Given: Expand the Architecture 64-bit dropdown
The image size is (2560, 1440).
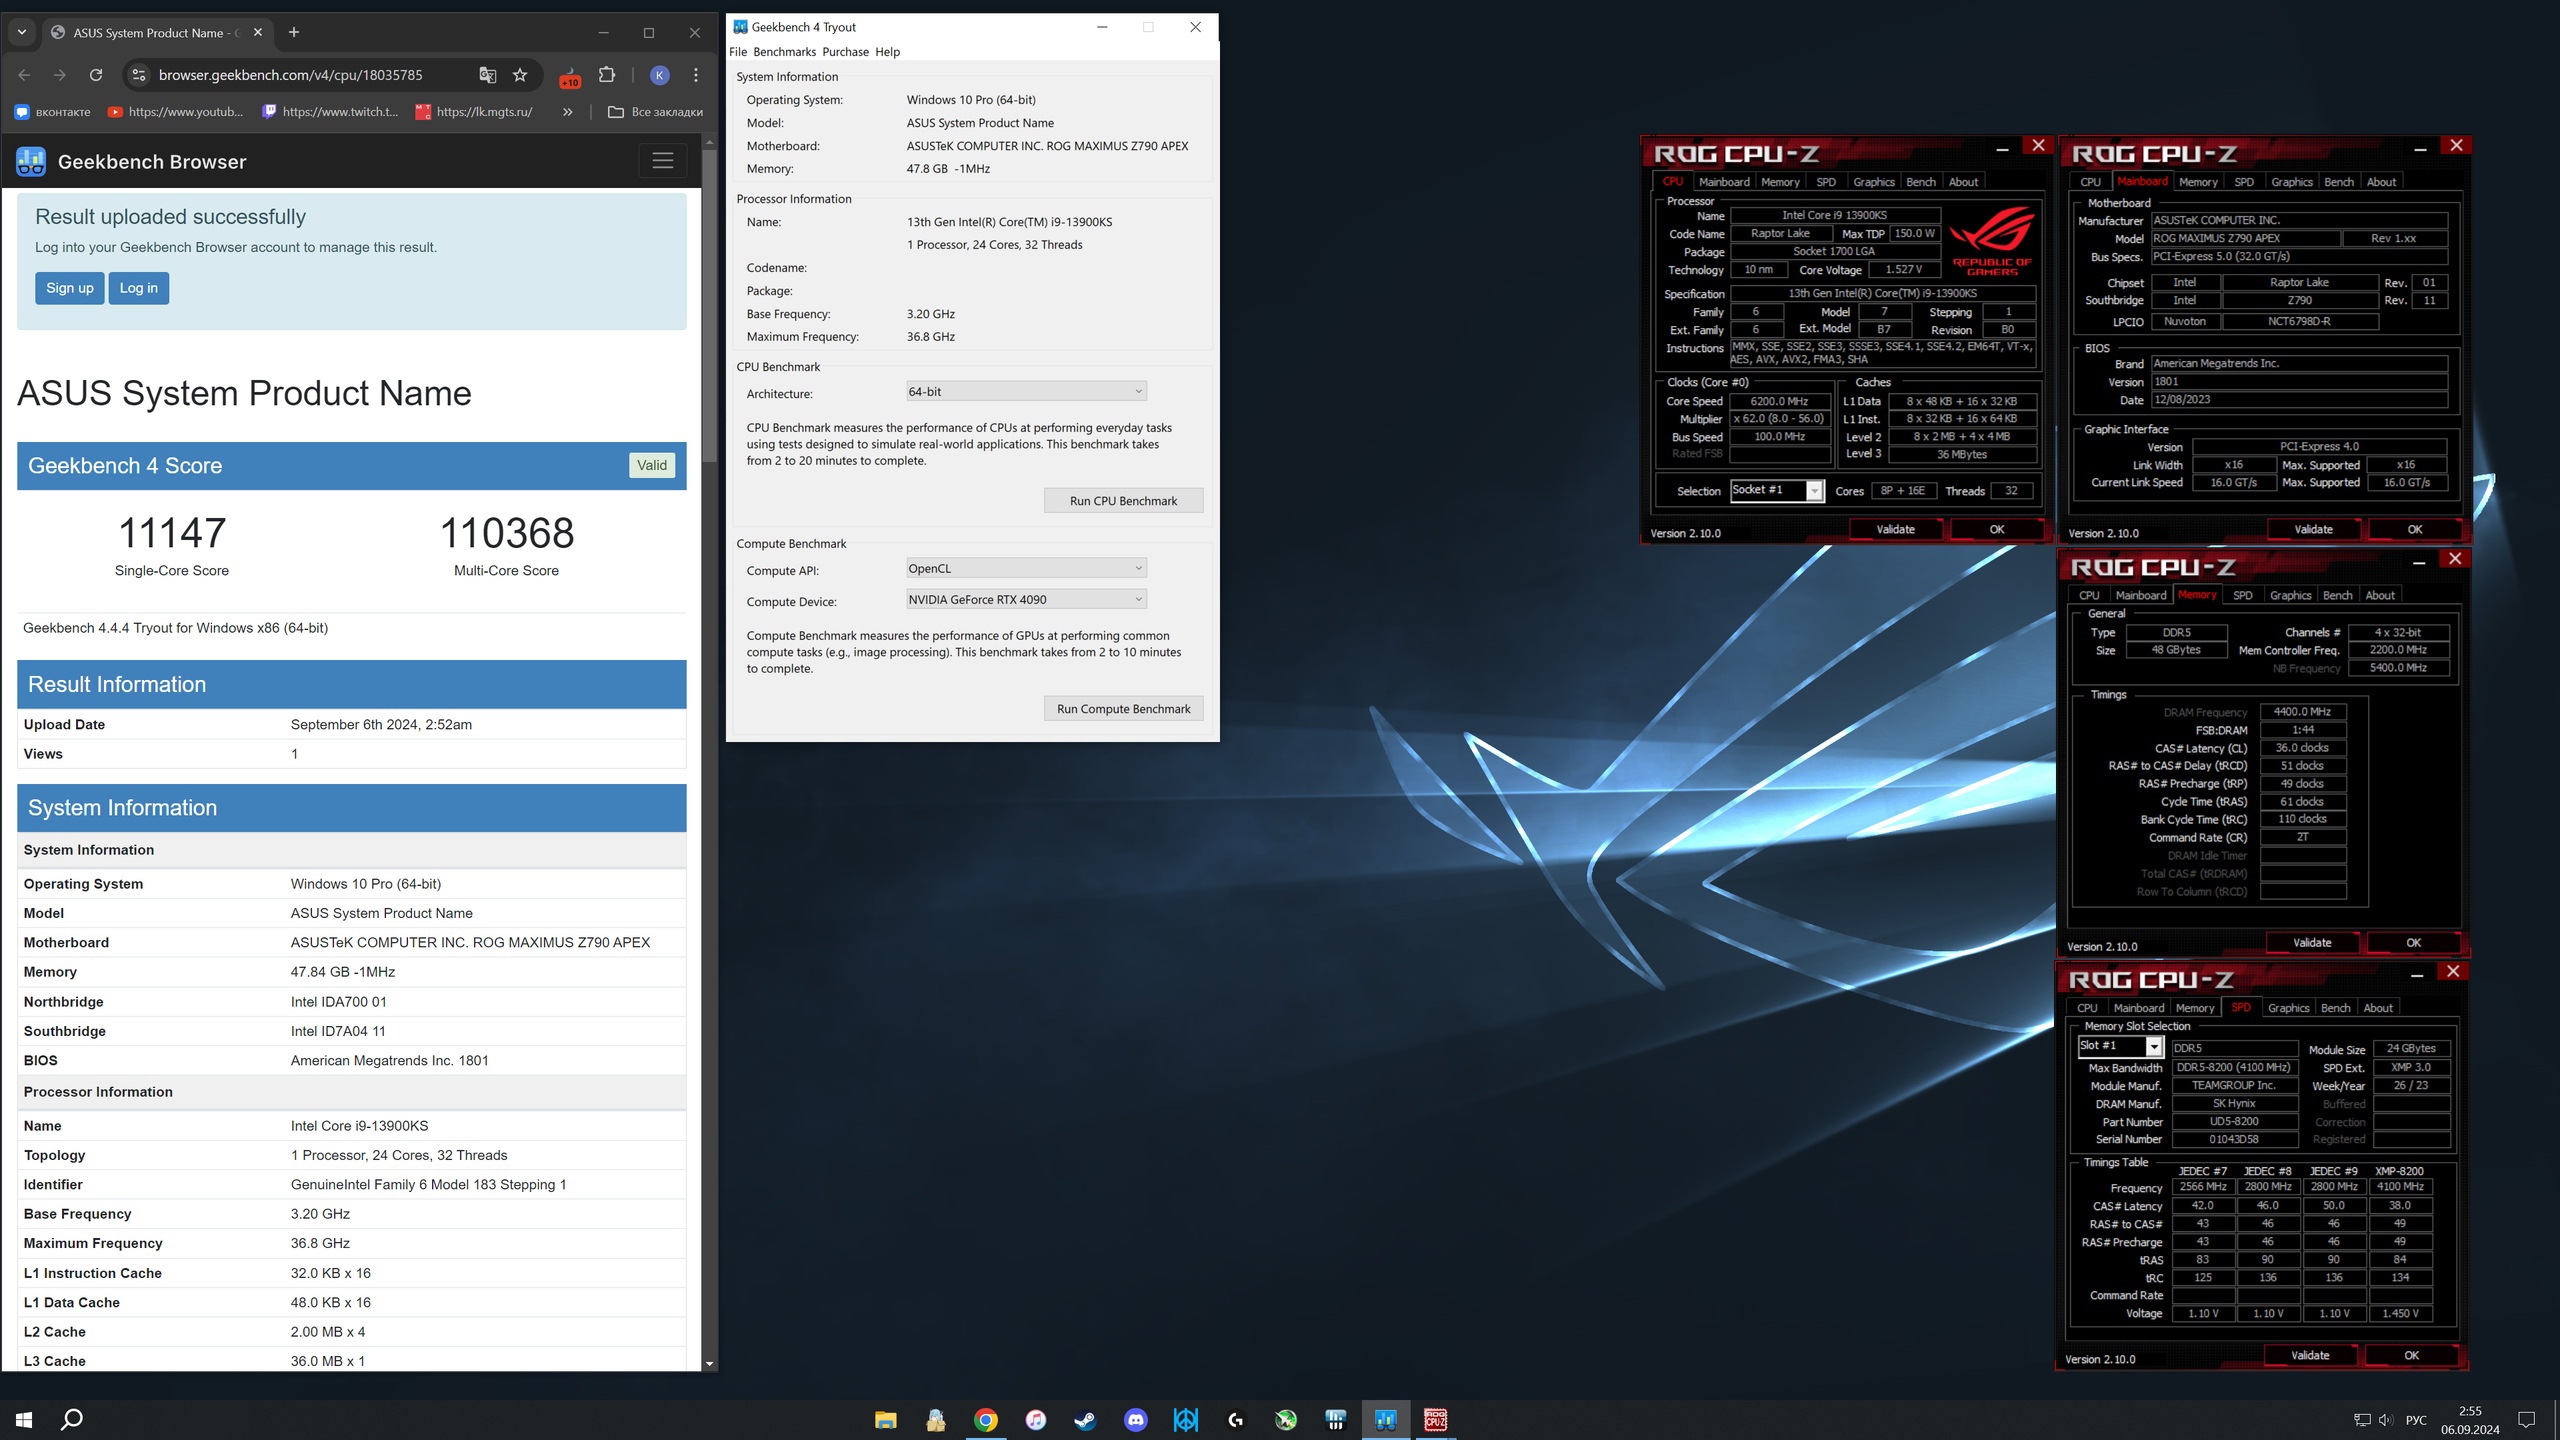Looking at the screenshot, I should [x=1026, y=392].
